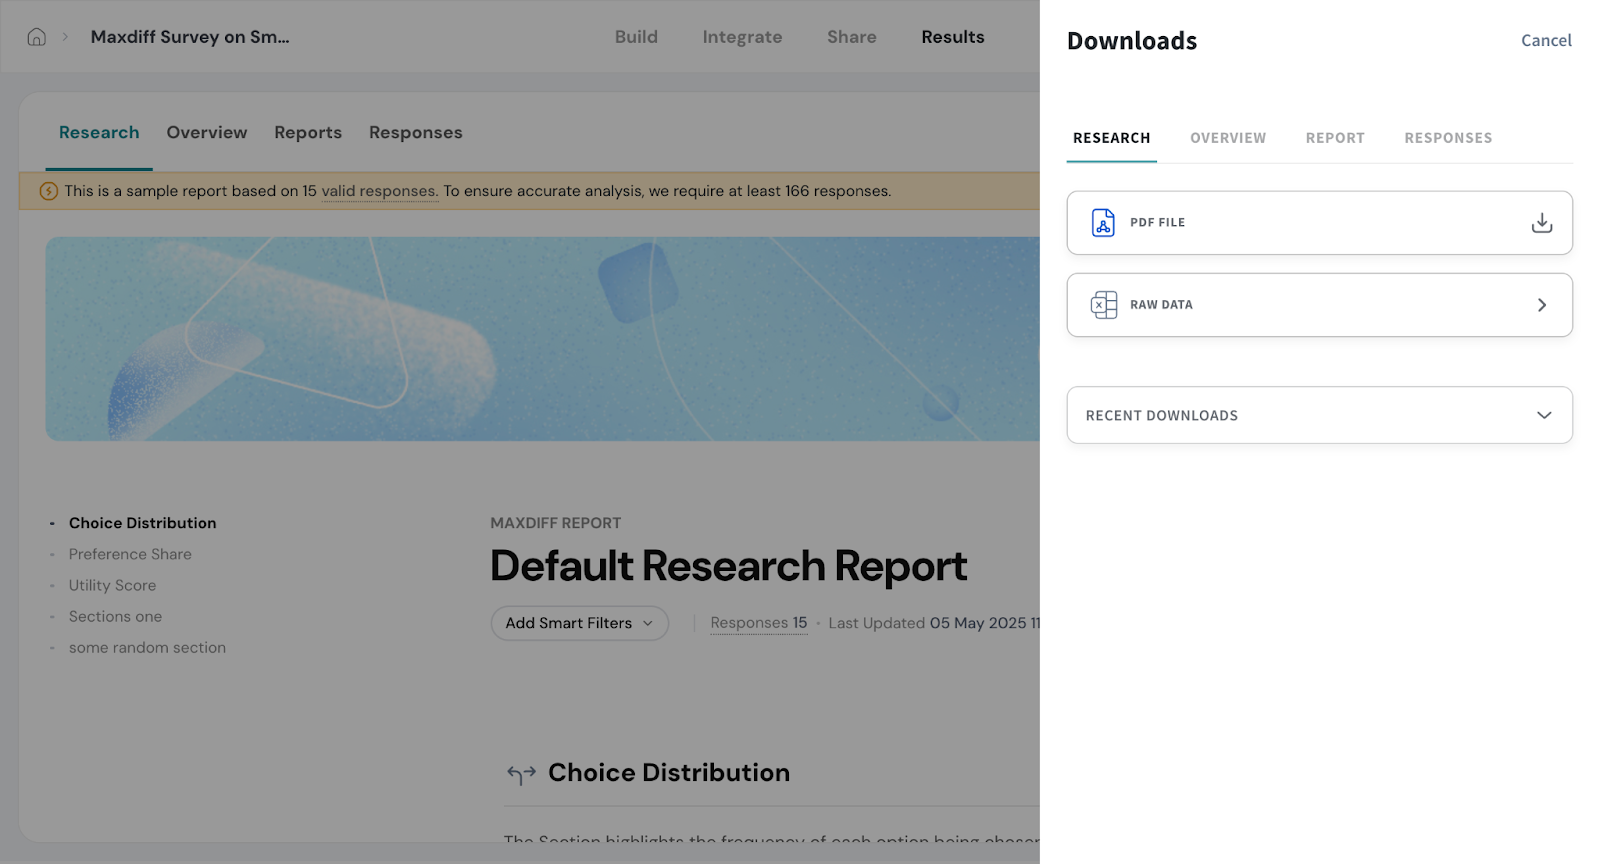Click the warning icon in sample report banner
The height and width of the screenshot is (864, 1600).
(48, 191)
